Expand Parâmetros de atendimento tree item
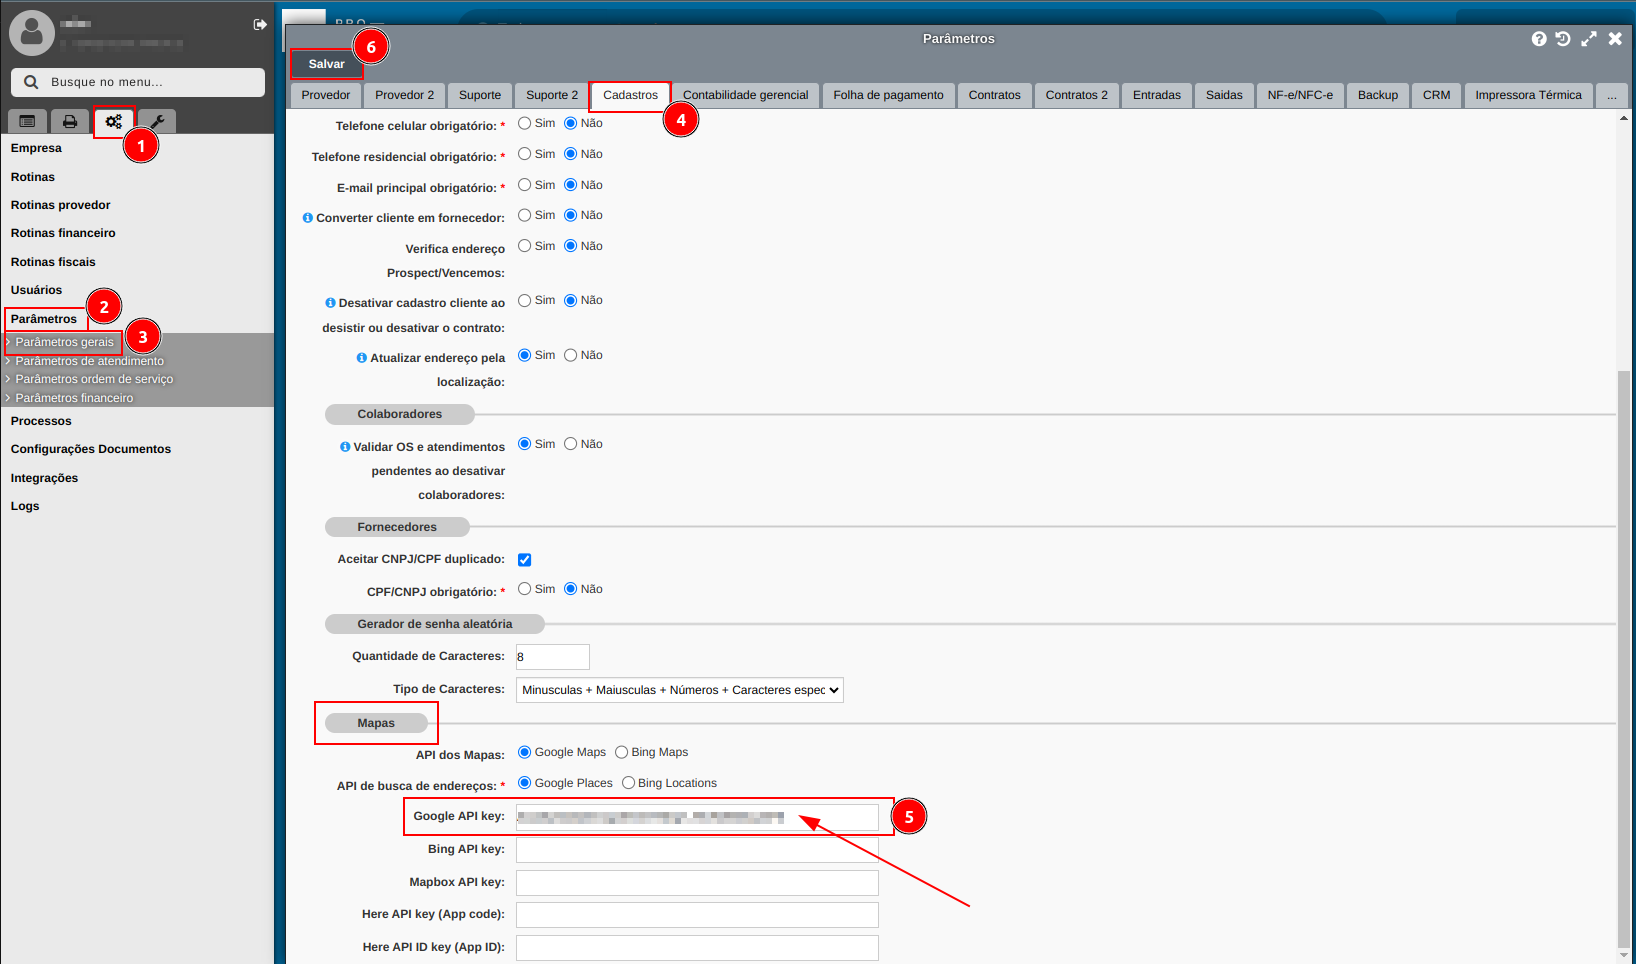 click(x=89, y=361)
